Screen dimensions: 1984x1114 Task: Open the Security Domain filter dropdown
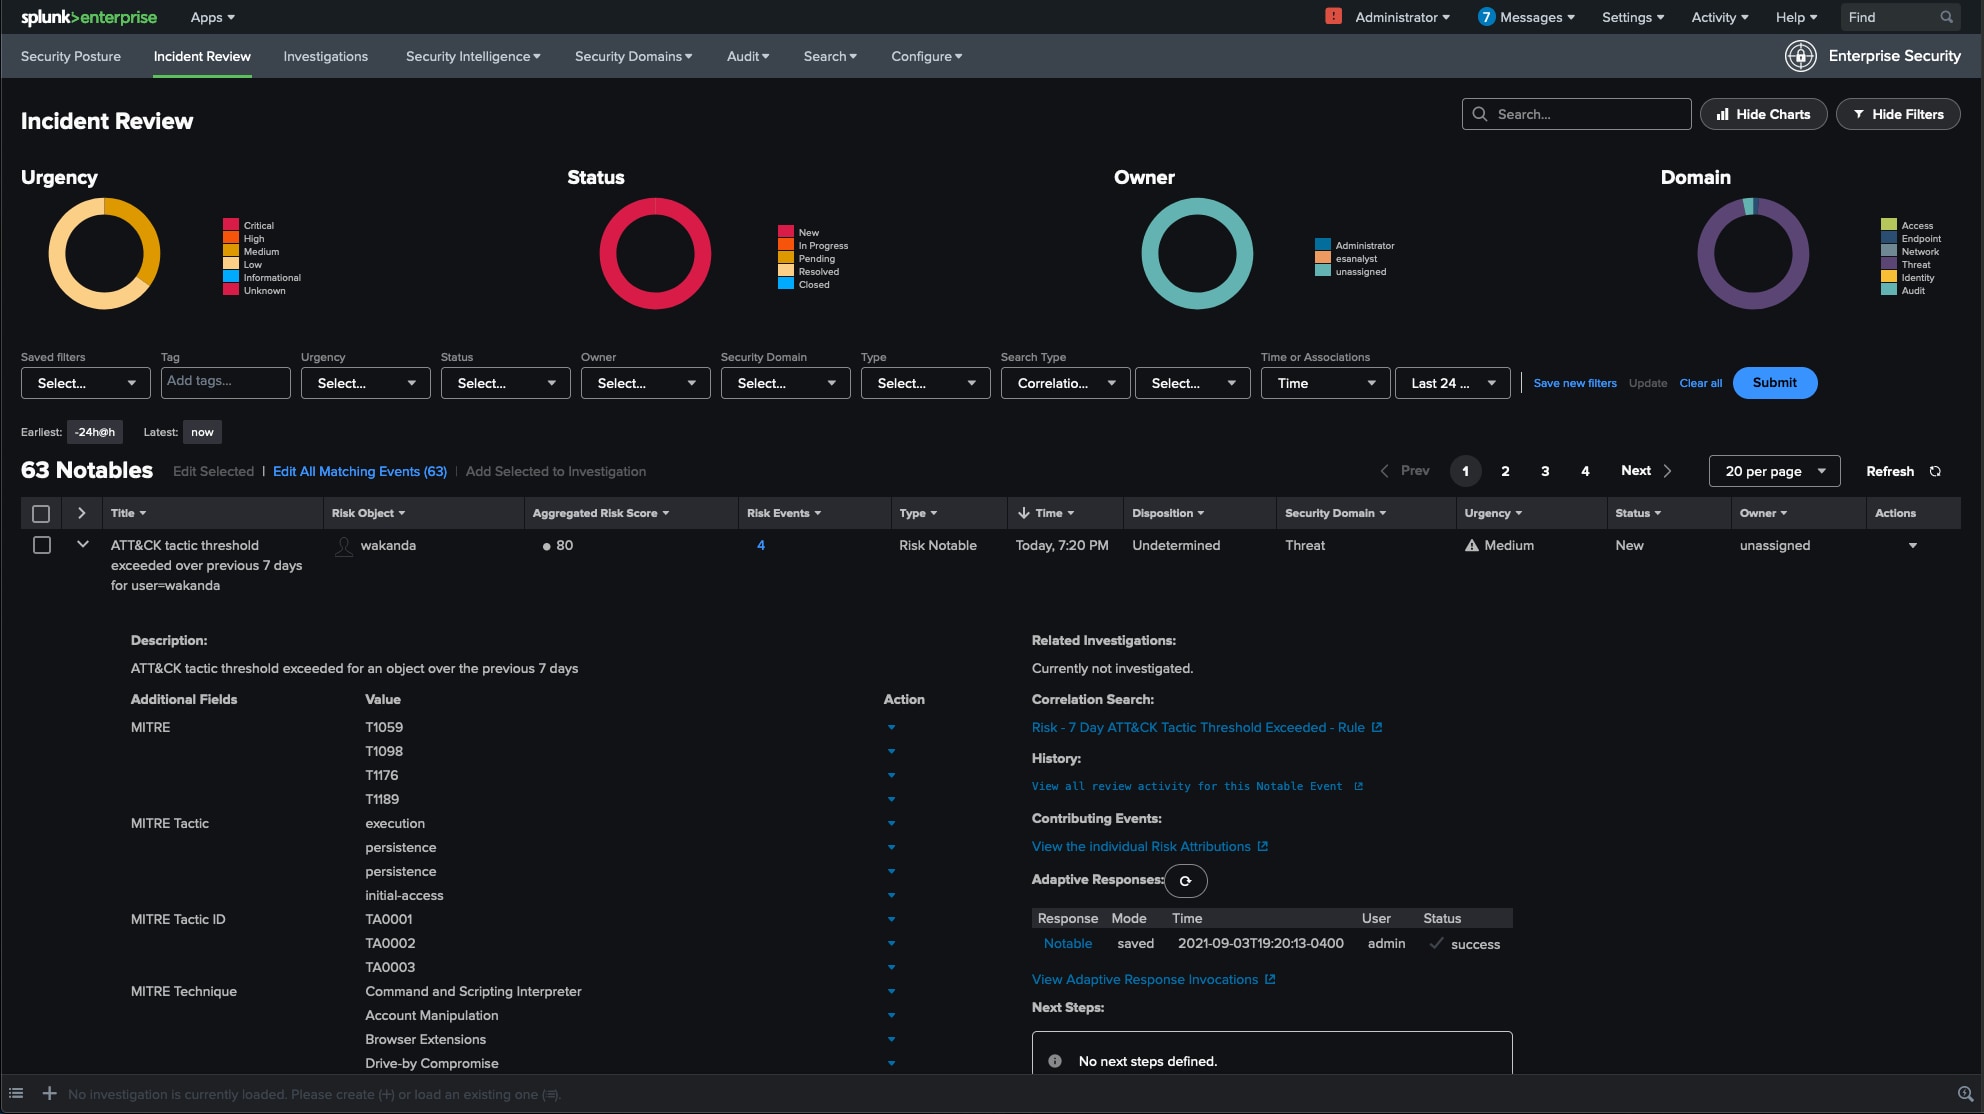(786, 383)
